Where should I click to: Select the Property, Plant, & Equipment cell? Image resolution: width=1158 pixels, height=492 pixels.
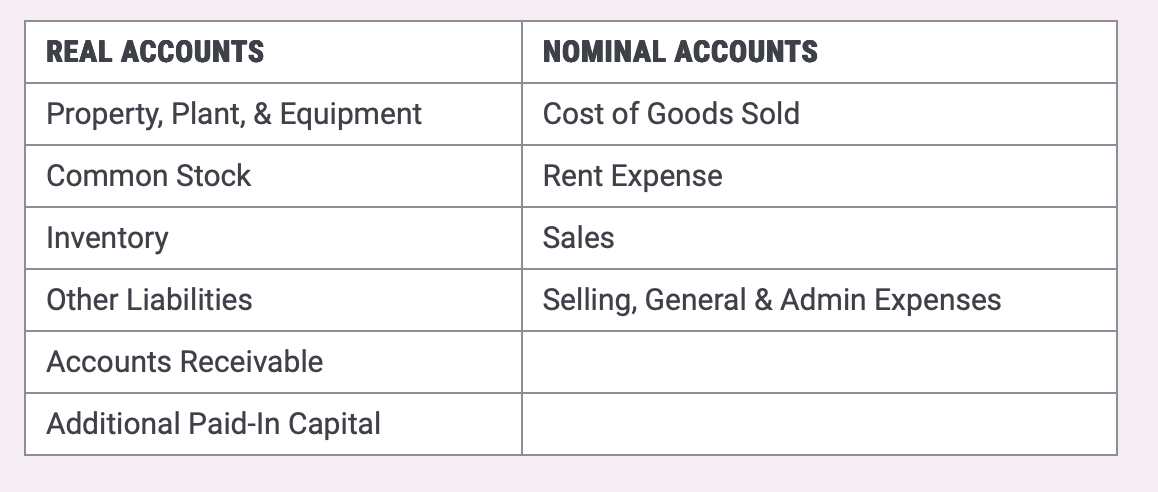pos(234,114)
